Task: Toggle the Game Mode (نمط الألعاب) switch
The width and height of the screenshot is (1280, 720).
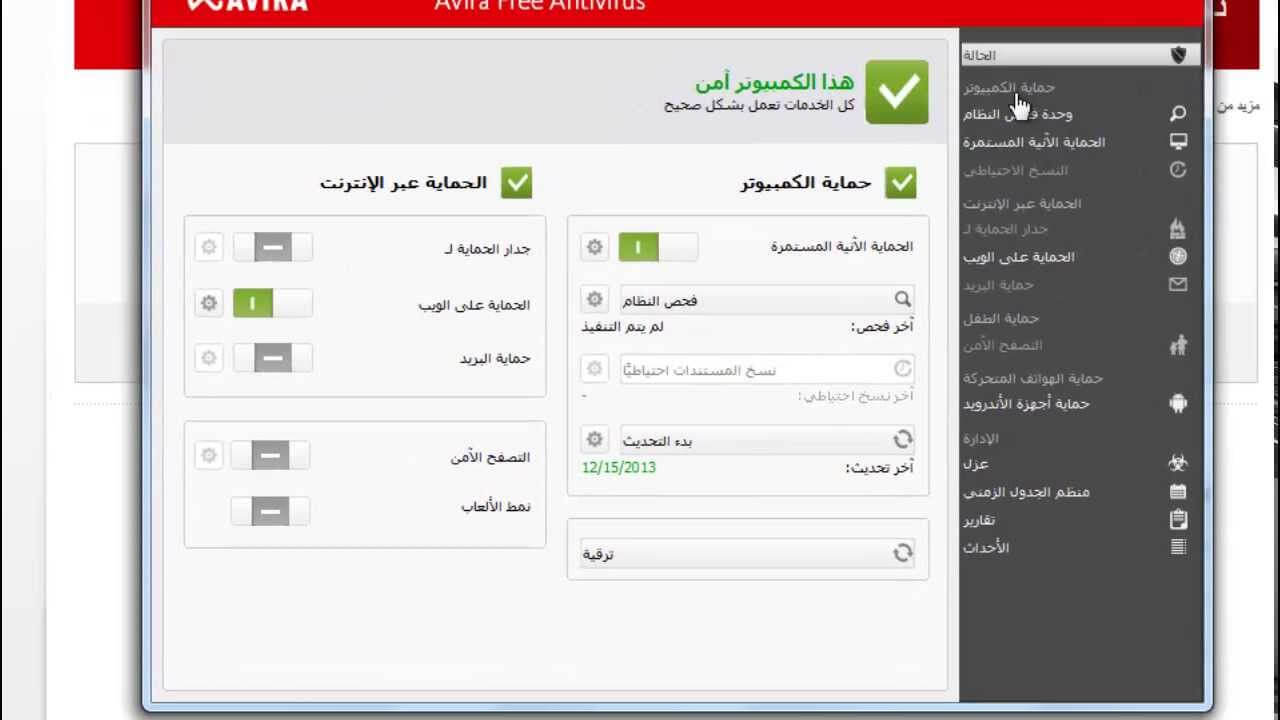Action: [270, 512]
